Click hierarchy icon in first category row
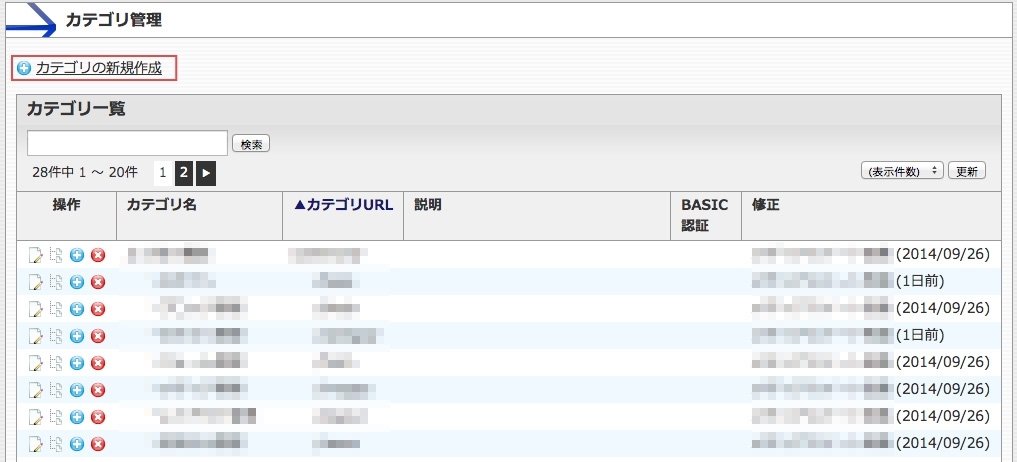 coord(56,255)
